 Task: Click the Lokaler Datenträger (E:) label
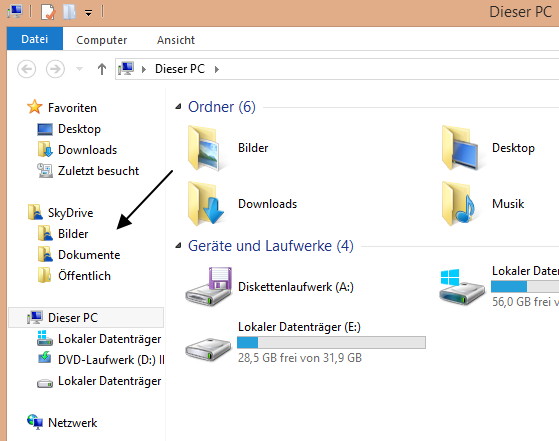(x=299, y=327)
